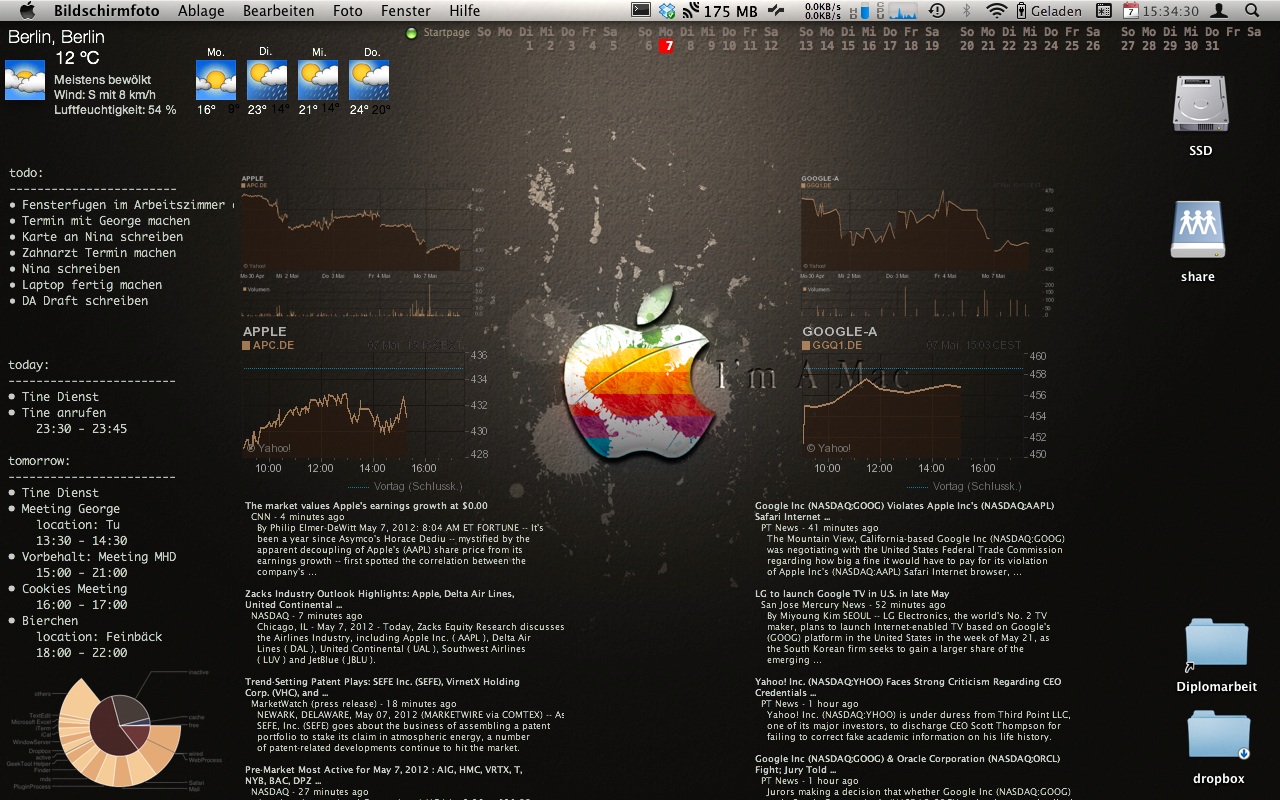Viewport: 1280px width, 800px height.
Task: Click the 'Berlin, Berlin' weather location
Action: 56,37
